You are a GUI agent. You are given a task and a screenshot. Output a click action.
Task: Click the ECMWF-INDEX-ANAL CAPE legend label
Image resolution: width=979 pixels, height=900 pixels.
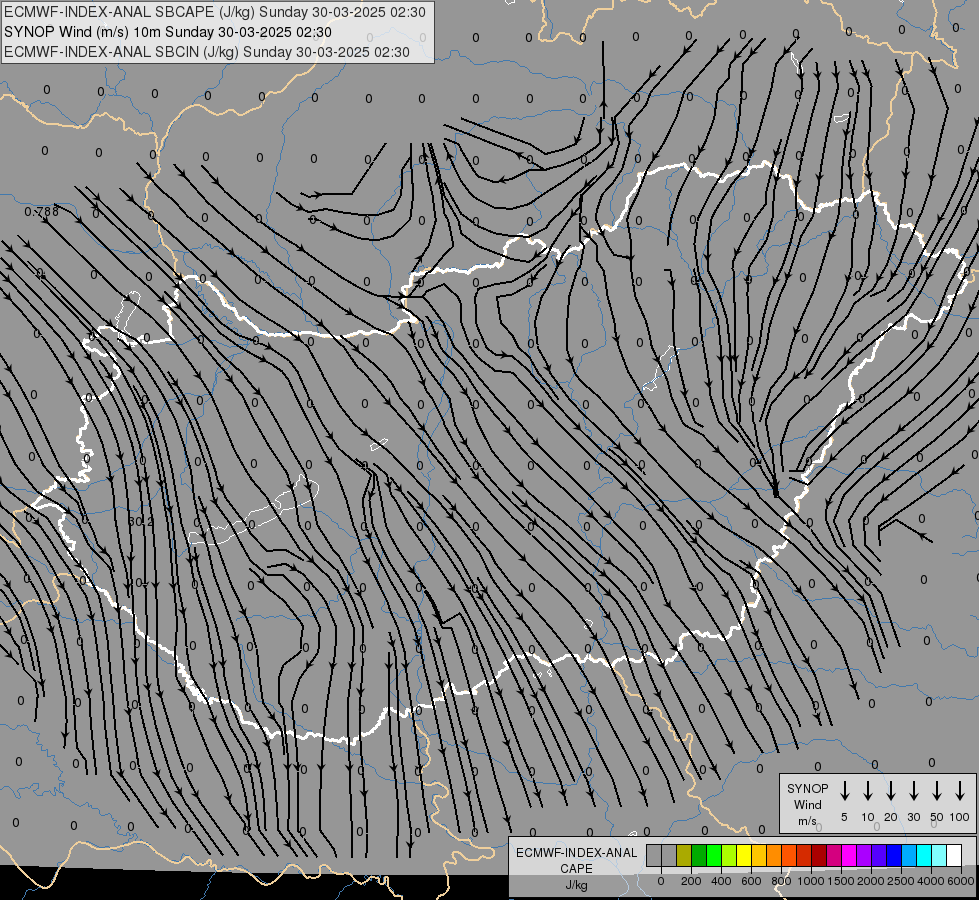click(576, 860)
